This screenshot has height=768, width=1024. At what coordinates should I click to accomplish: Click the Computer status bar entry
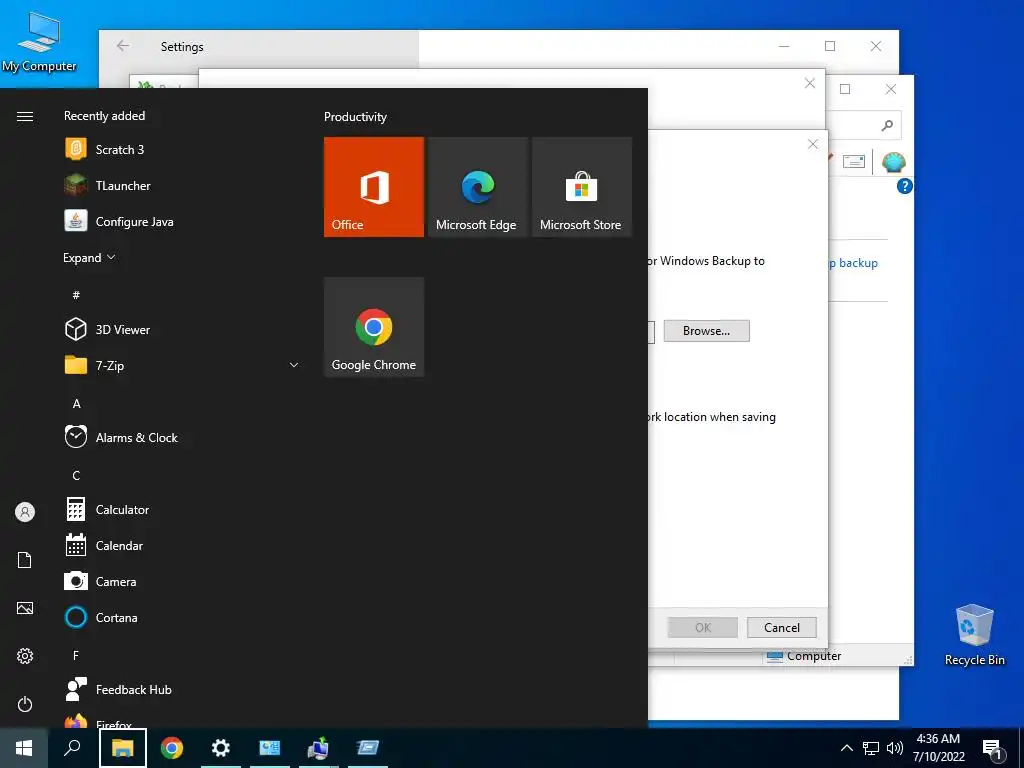[x=804, y=656]
